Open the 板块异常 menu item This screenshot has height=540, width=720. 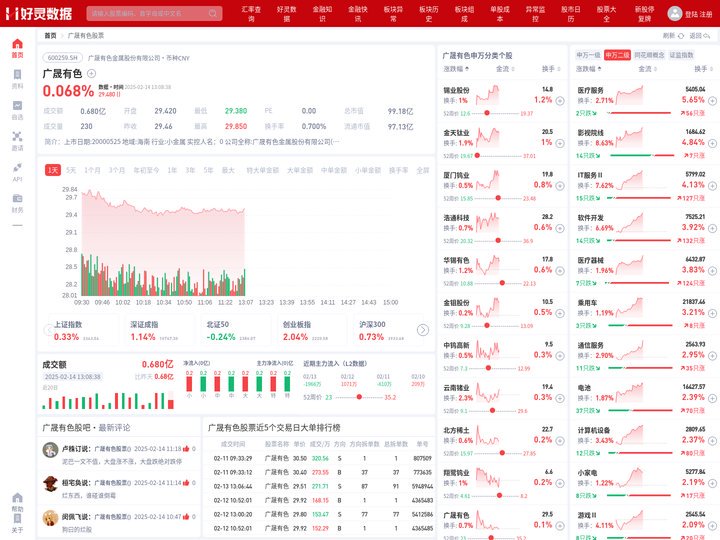(394, 13)
